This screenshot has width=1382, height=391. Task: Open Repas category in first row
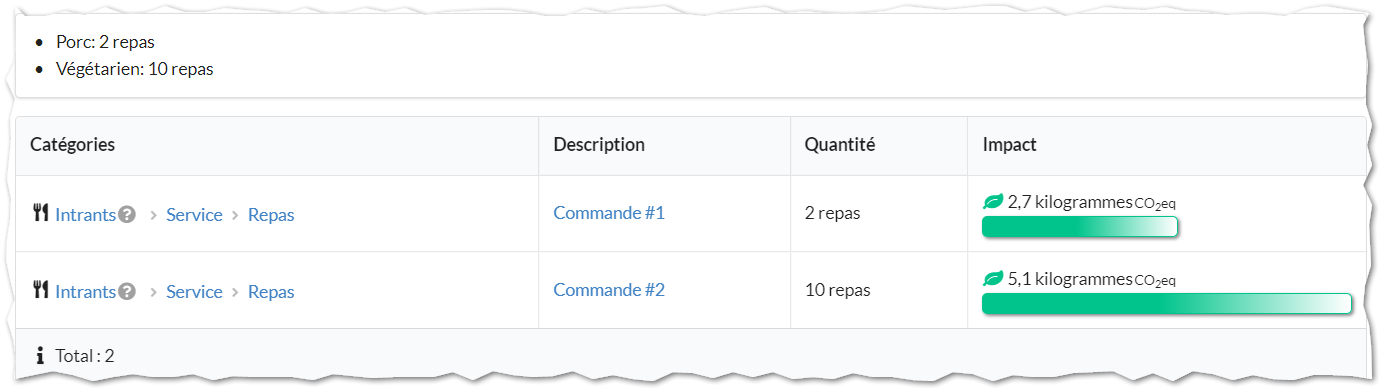tap(271, 214)
